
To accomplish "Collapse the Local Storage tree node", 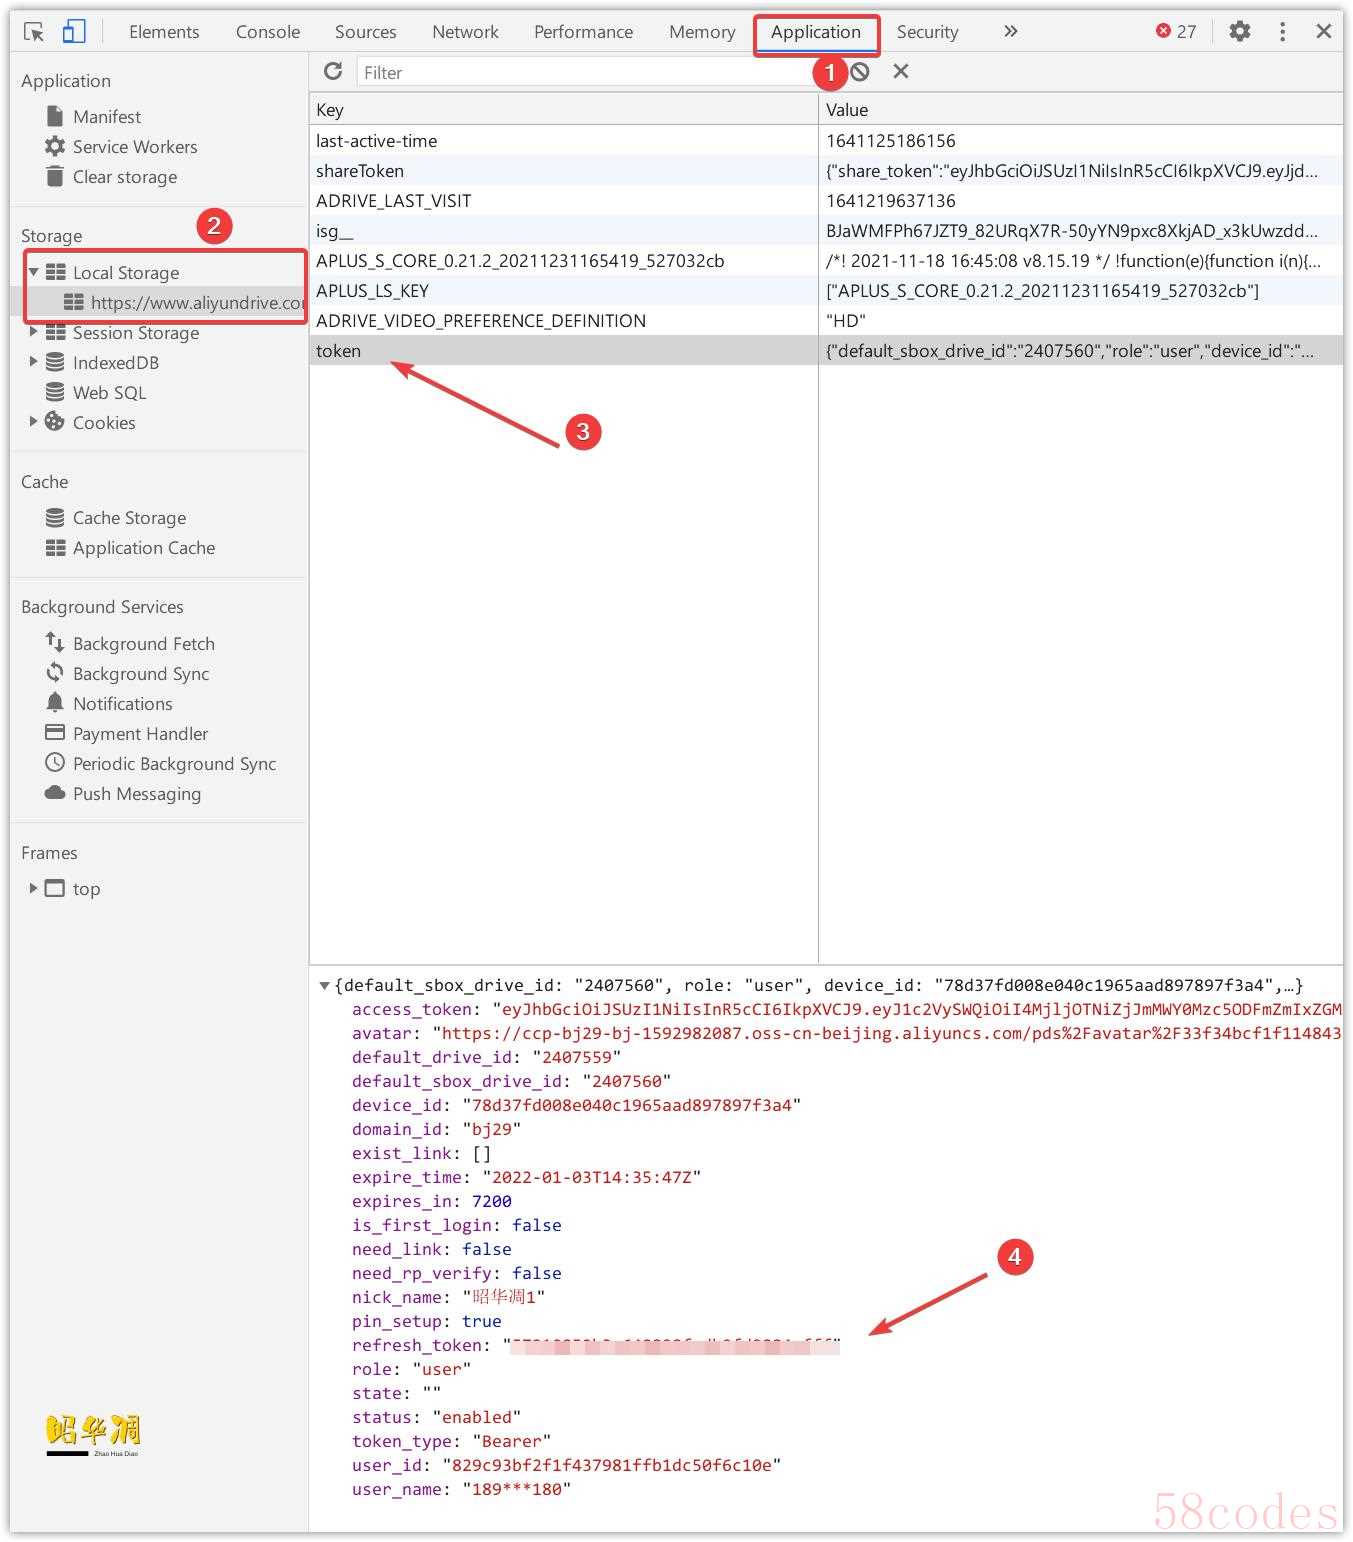I will click(33, 272).
